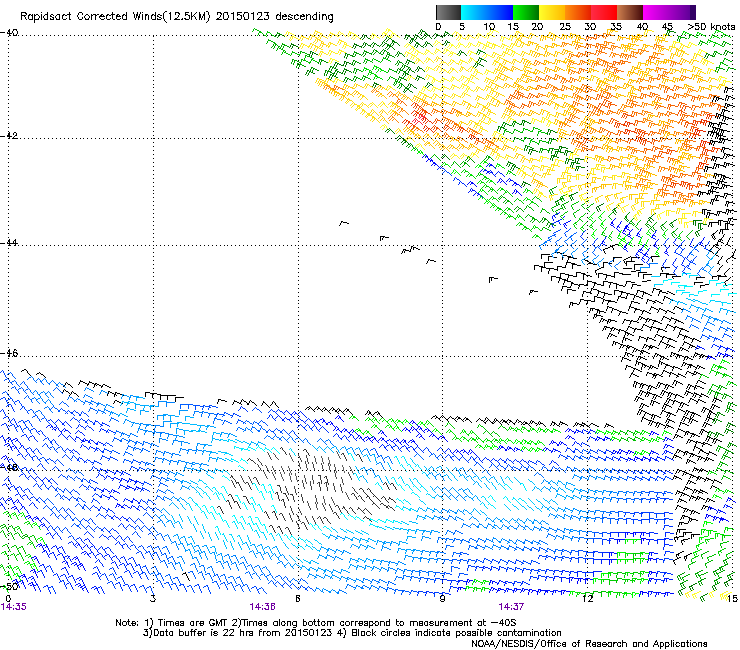This screenshot has width=740, height=650.
Task: Click the dark purple 45-50 knots legend swatch
Action: 682,12
